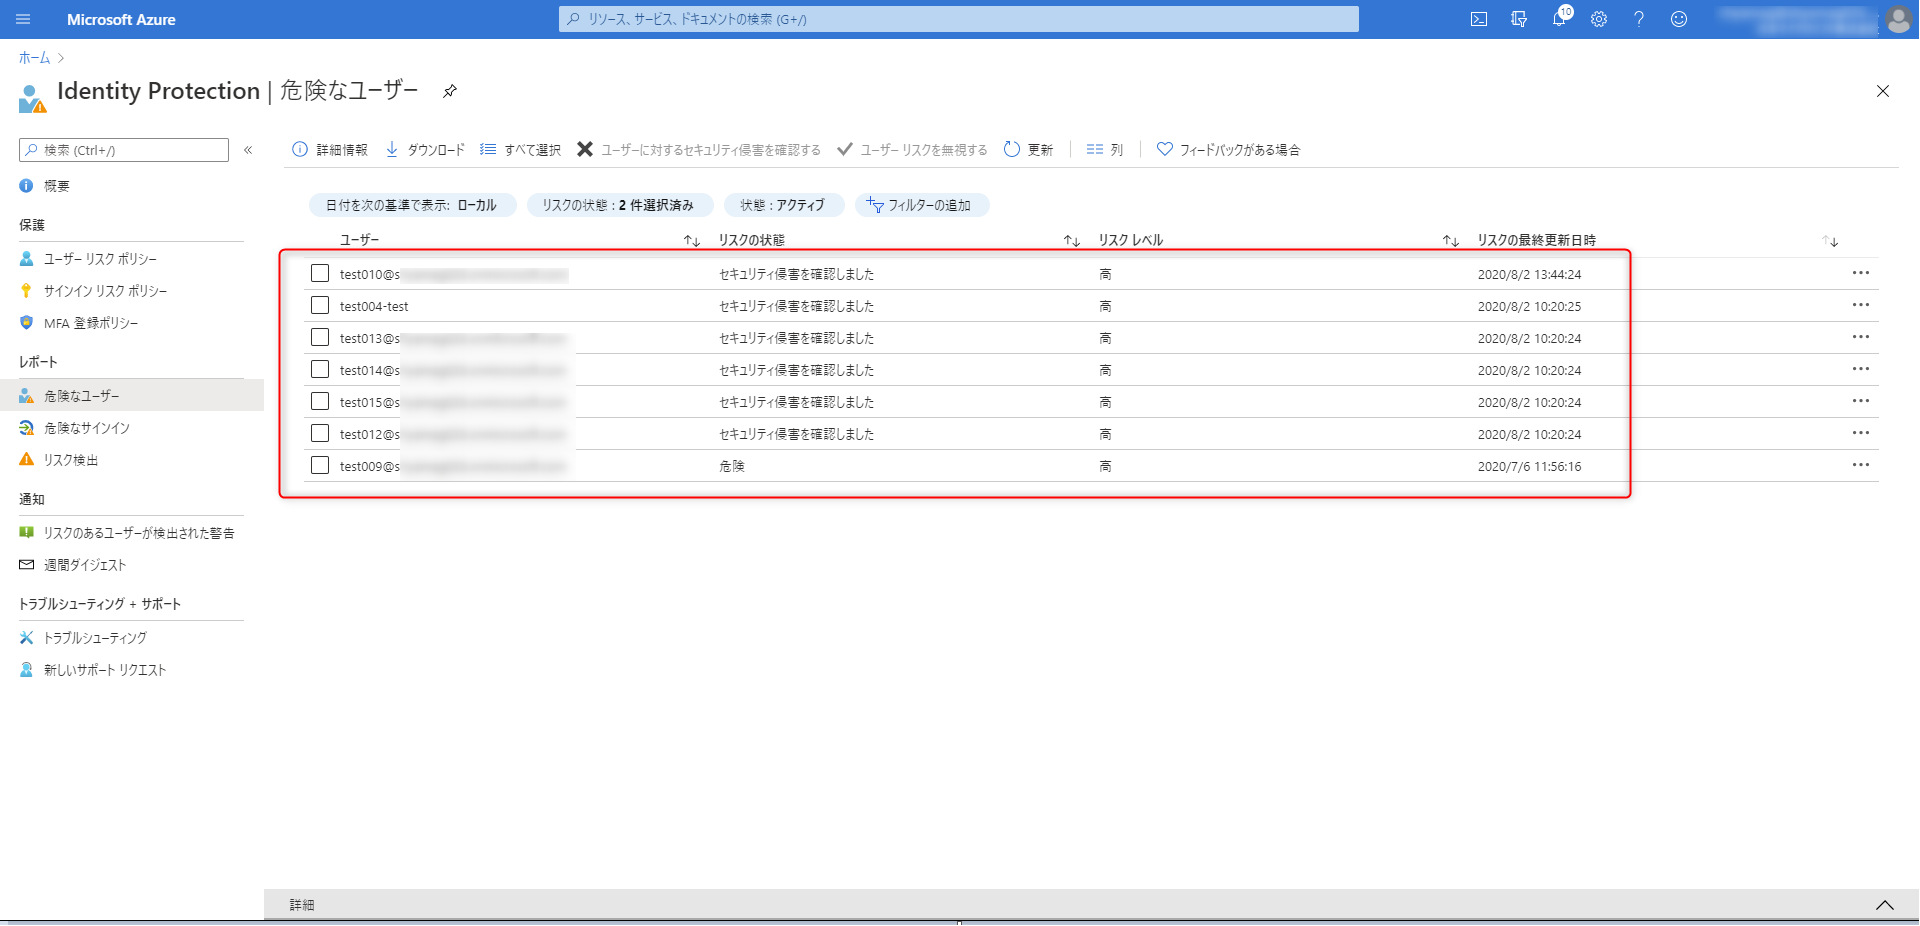The height and width of the screenshot is (926, 1920).
Task: Sort by the ユーザー column
Action: (692, 241)
